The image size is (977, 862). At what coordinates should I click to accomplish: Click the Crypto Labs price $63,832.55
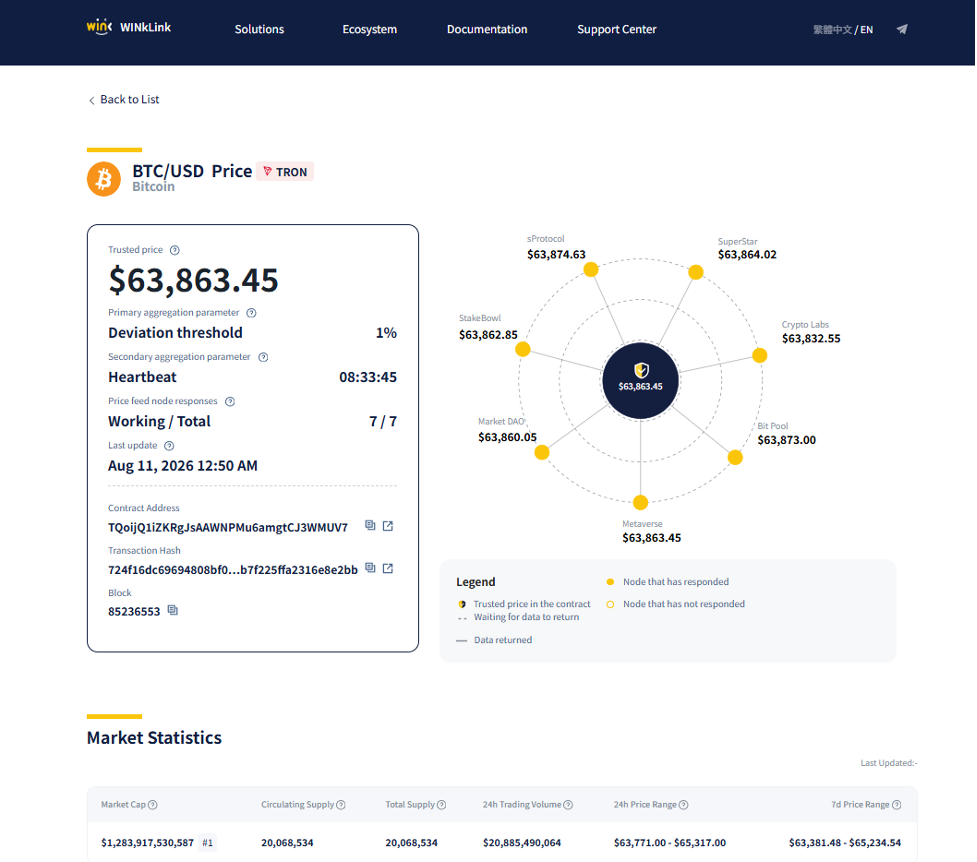click(811, 338)
